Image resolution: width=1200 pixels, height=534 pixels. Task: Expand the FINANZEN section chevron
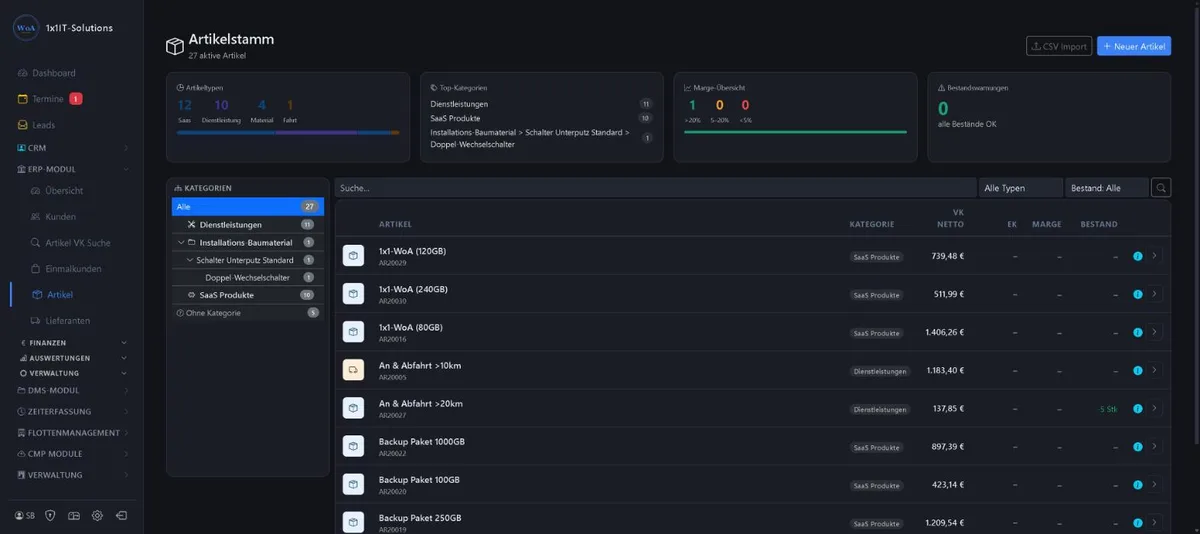pyautogui.click(x=125, y=343)
